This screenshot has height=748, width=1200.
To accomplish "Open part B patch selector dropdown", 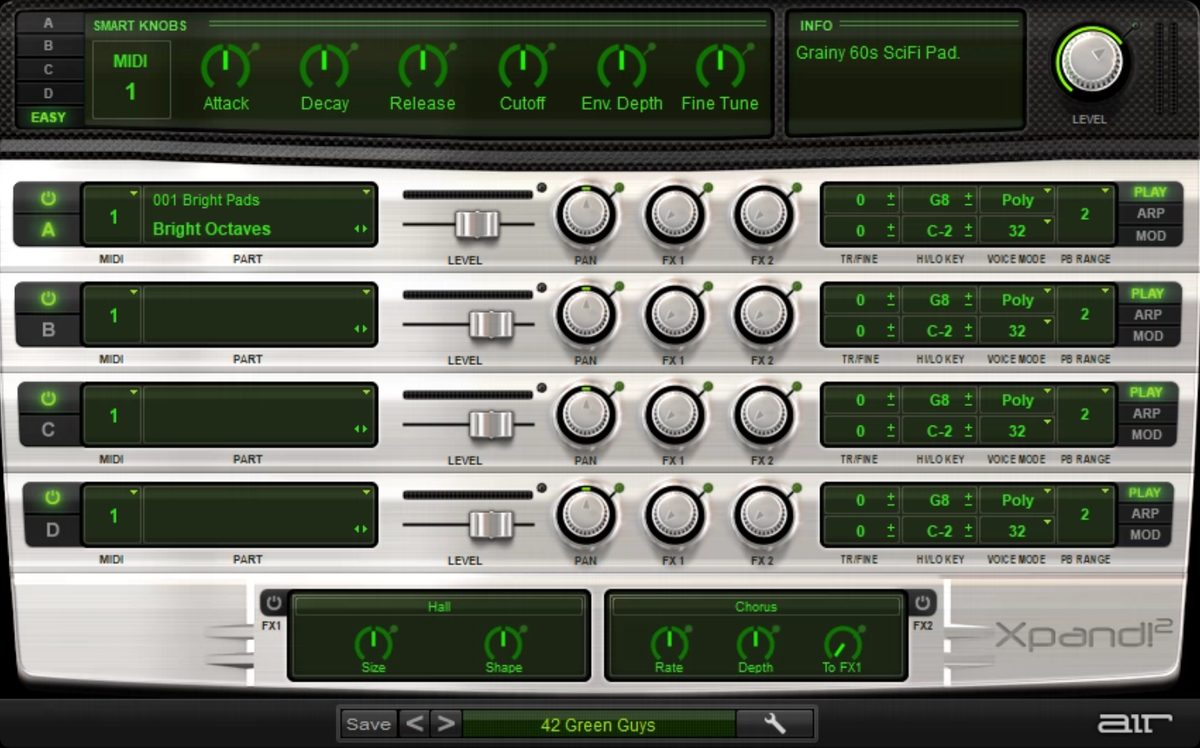I will coord(259,315).
